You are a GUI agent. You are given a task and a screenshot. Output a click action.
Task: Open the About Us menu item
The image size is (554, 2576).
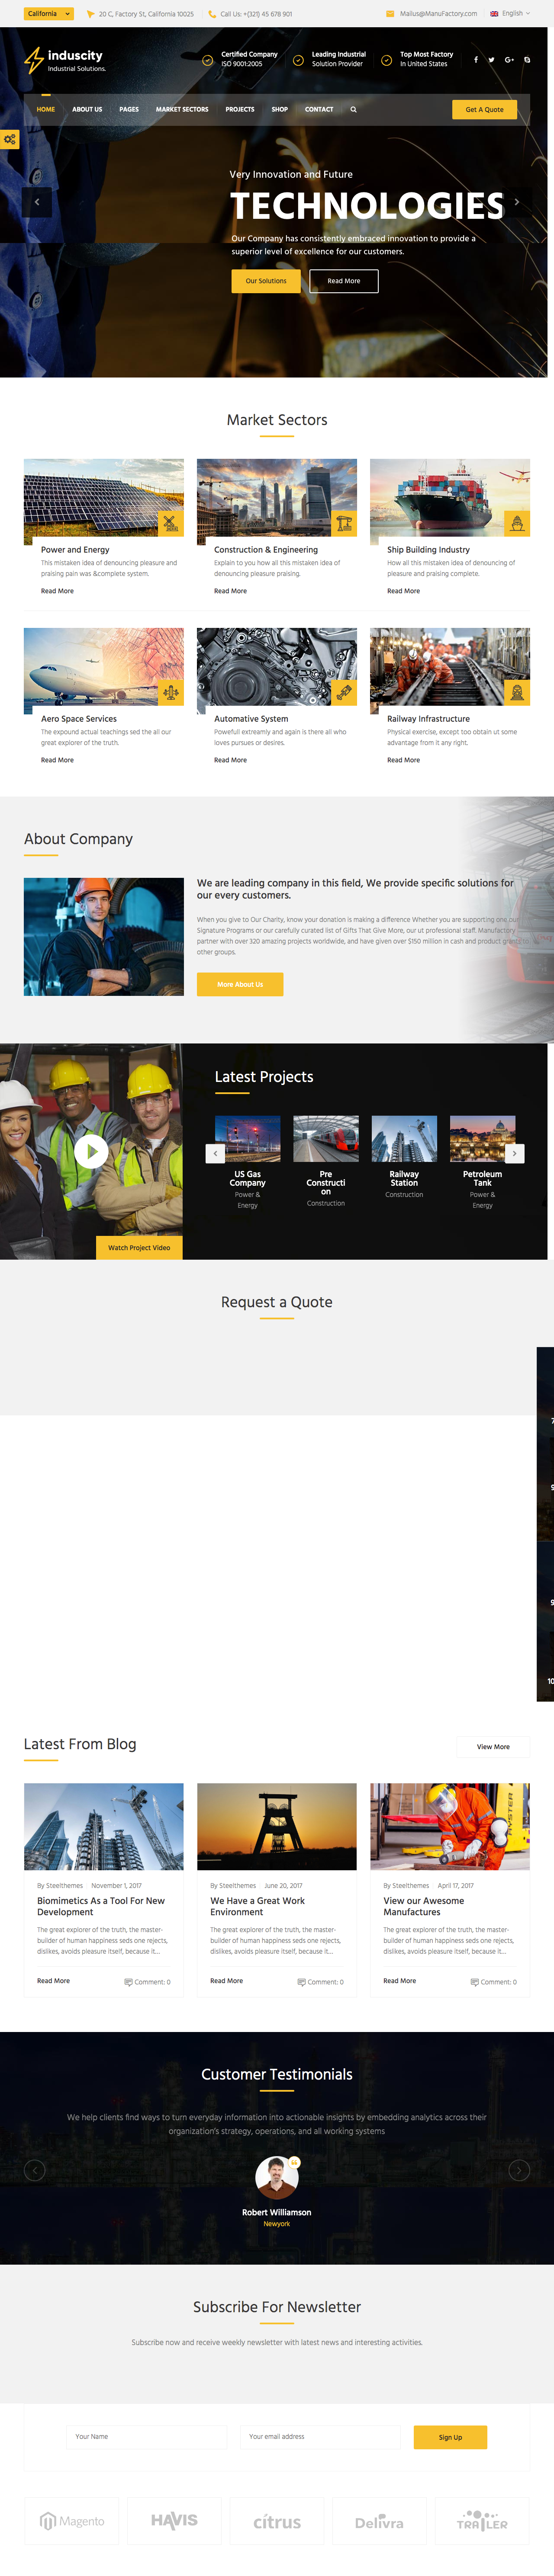click(x=87, y=110)
